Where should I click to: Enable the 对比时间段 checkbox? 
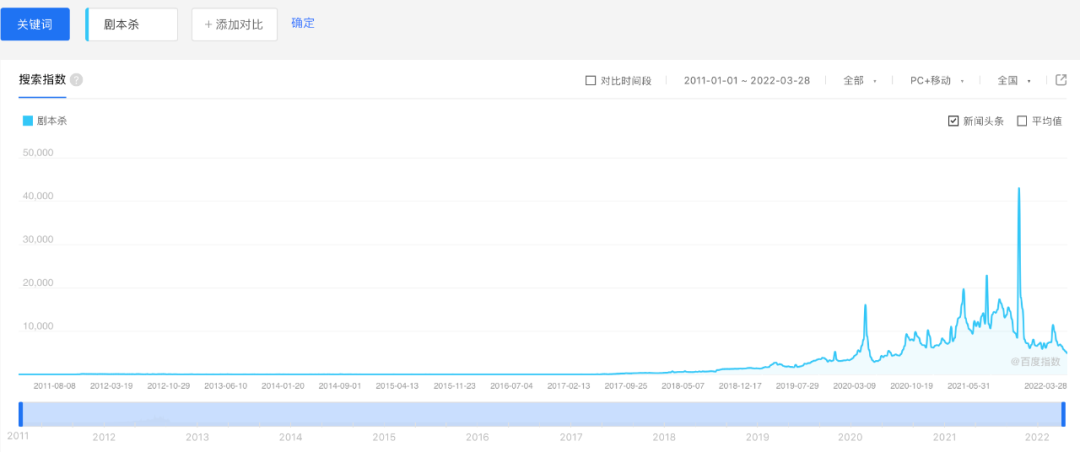[x=590, y=81]
